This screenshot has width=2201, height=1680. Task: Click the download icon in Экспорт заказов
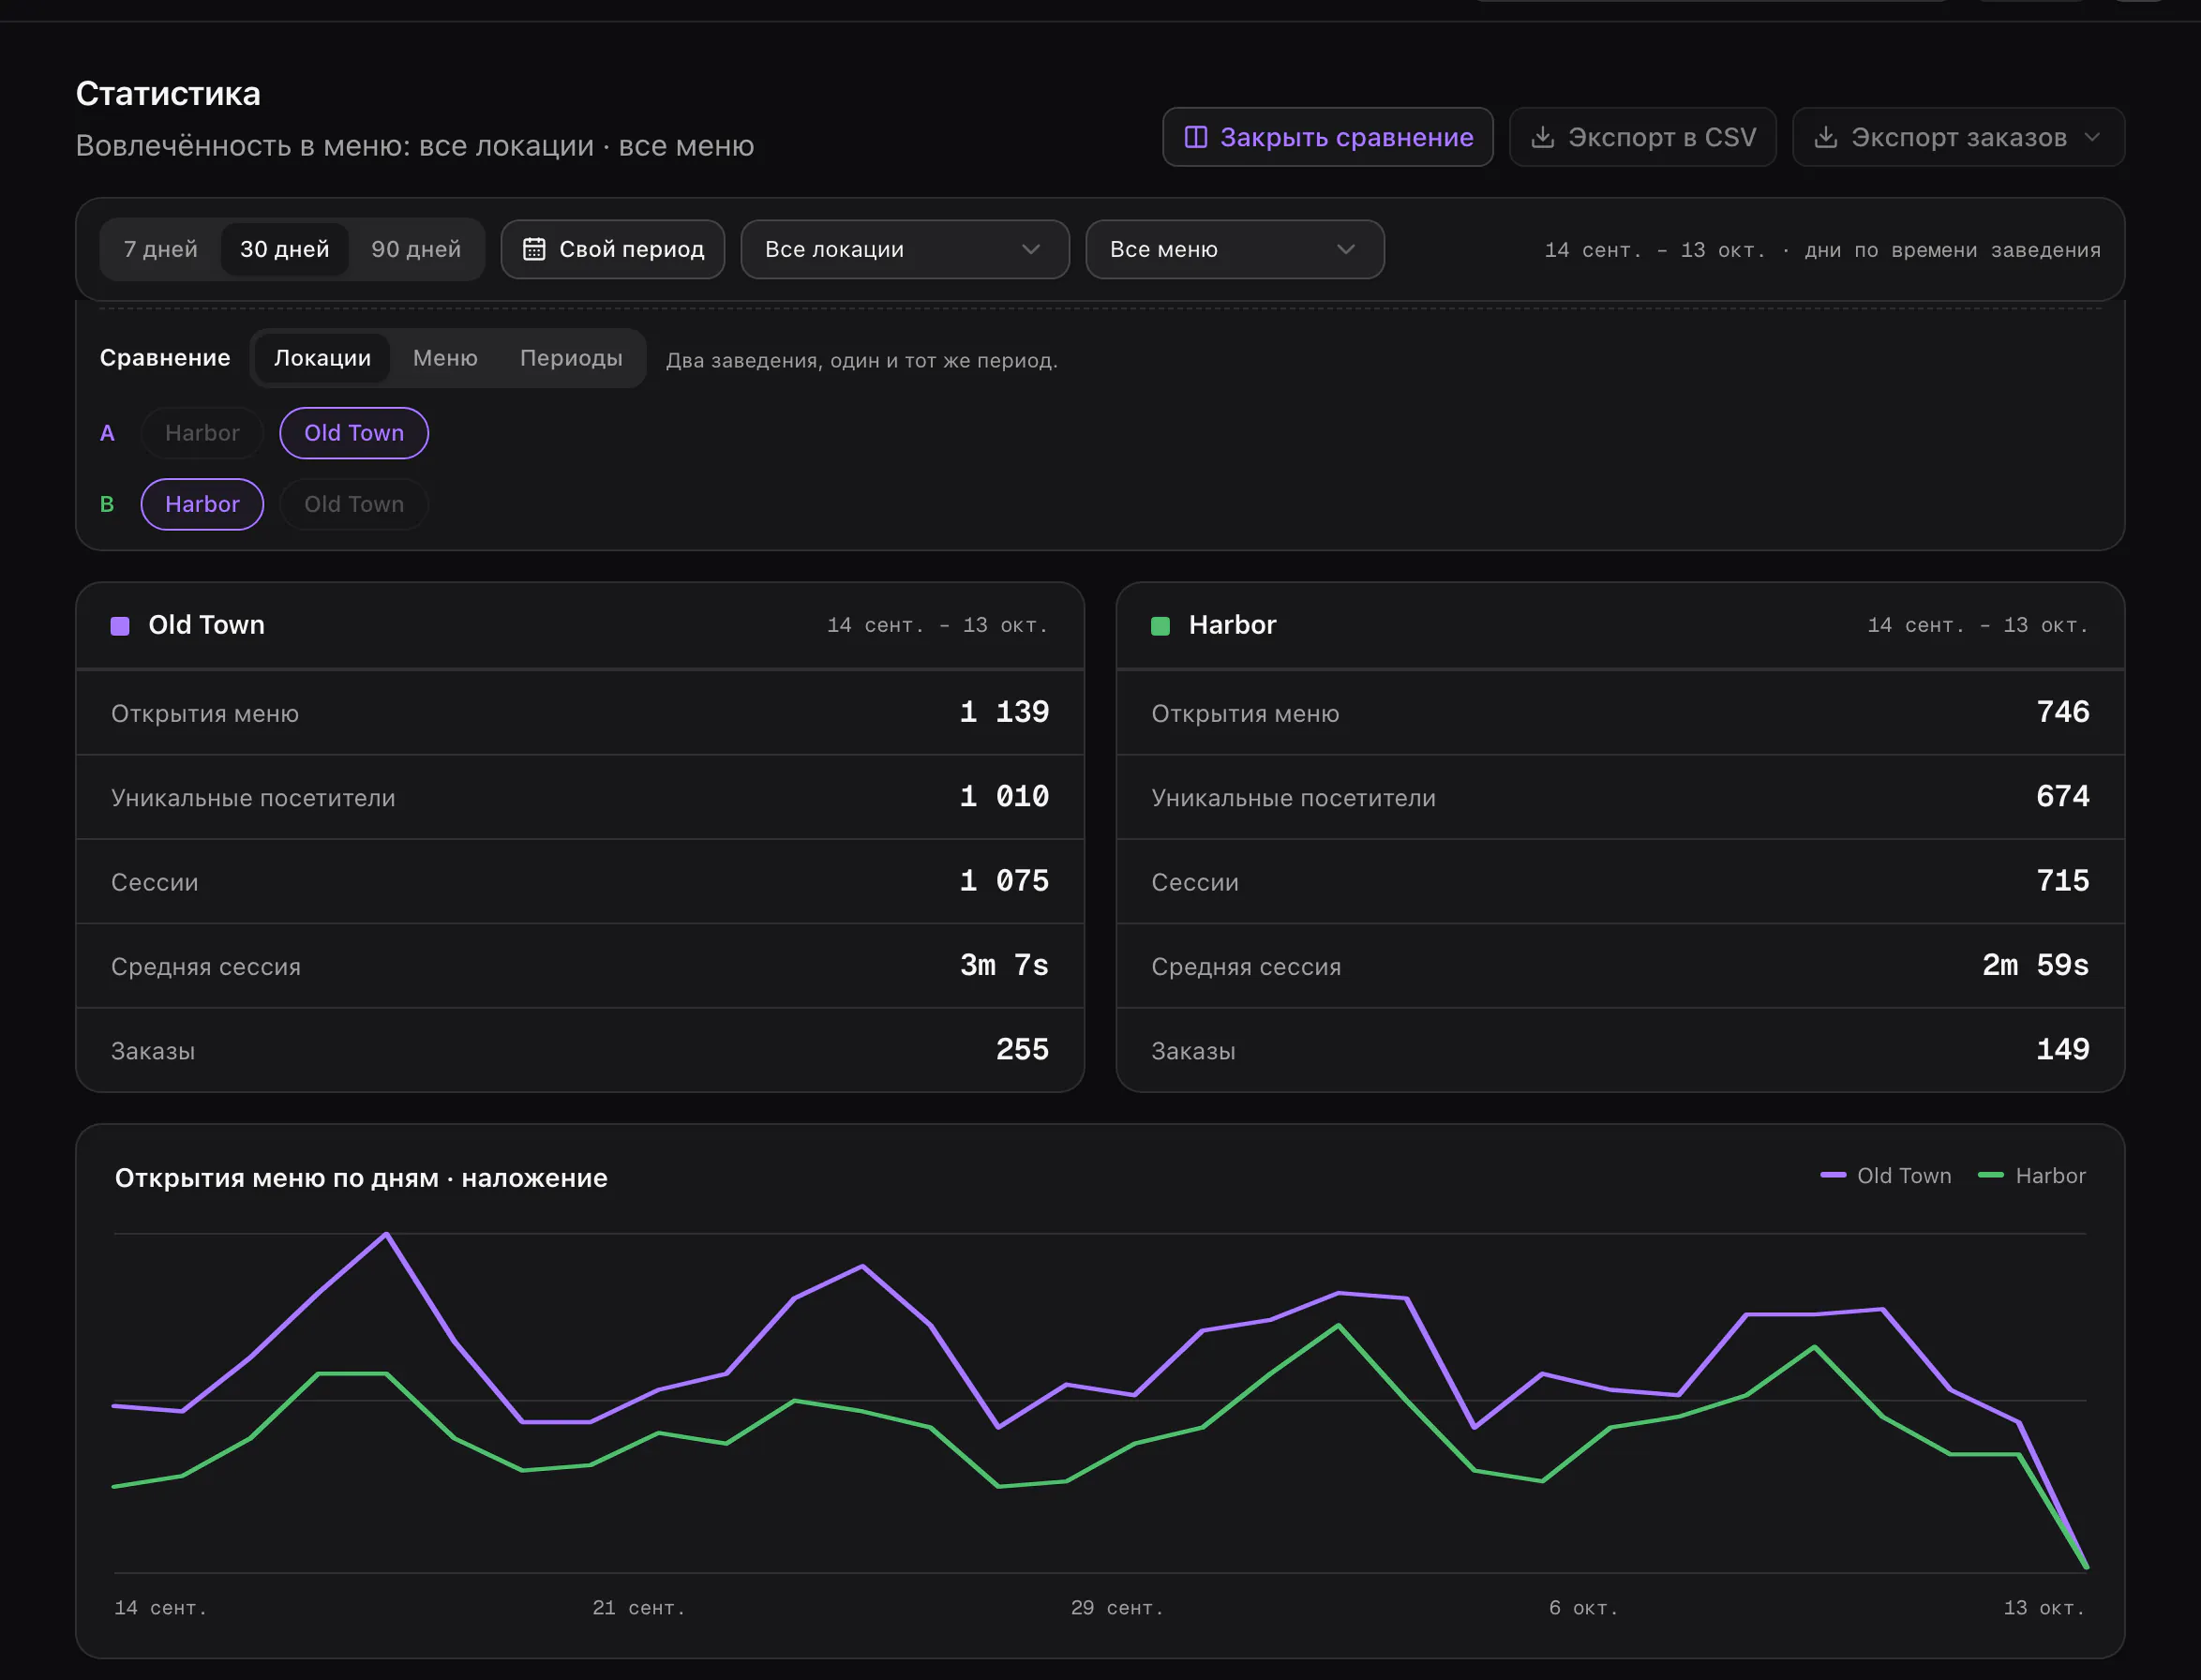[1826, 137]
